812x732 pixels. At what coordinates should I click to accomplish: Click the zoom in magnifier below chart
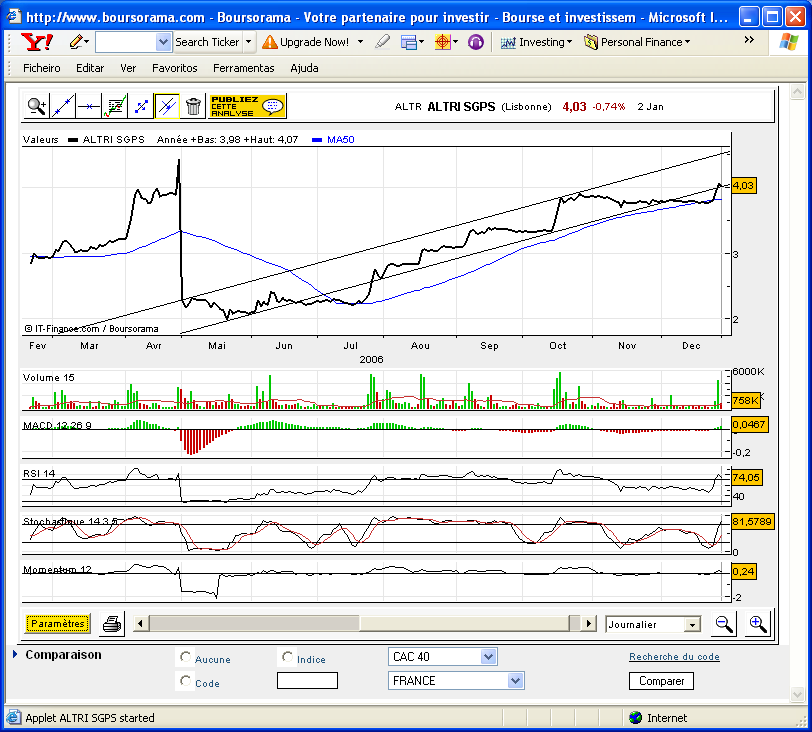[x=758, y=624]
